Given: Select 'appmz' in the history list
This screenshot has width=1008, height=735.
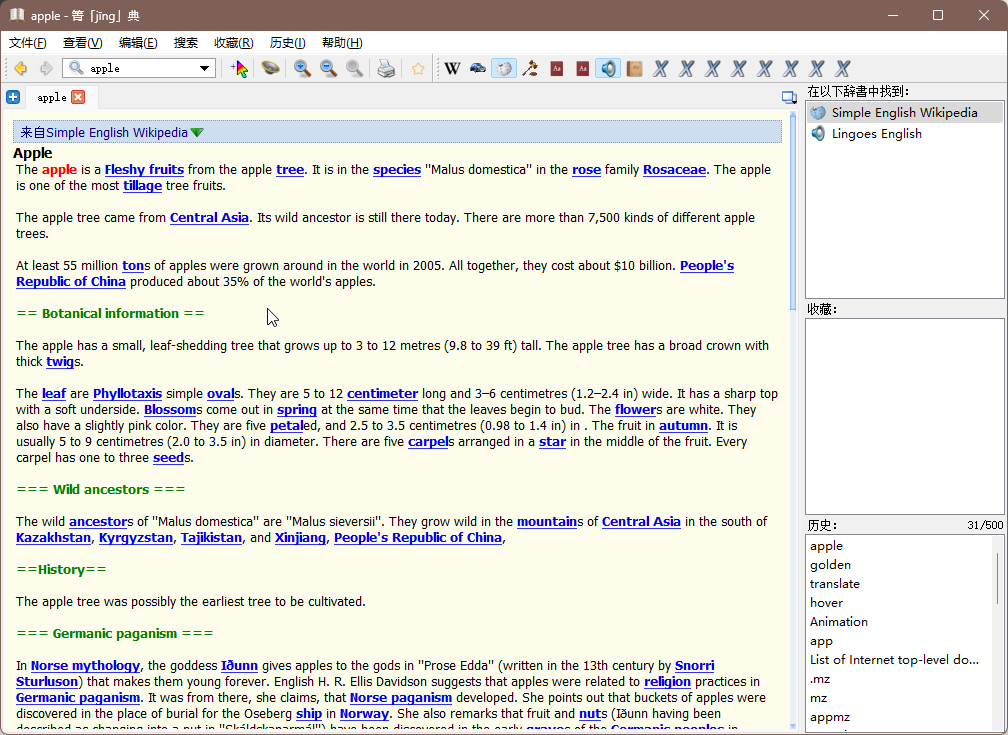Looking at the screenshot, I should pyautogui.click(x=900, y=717).
